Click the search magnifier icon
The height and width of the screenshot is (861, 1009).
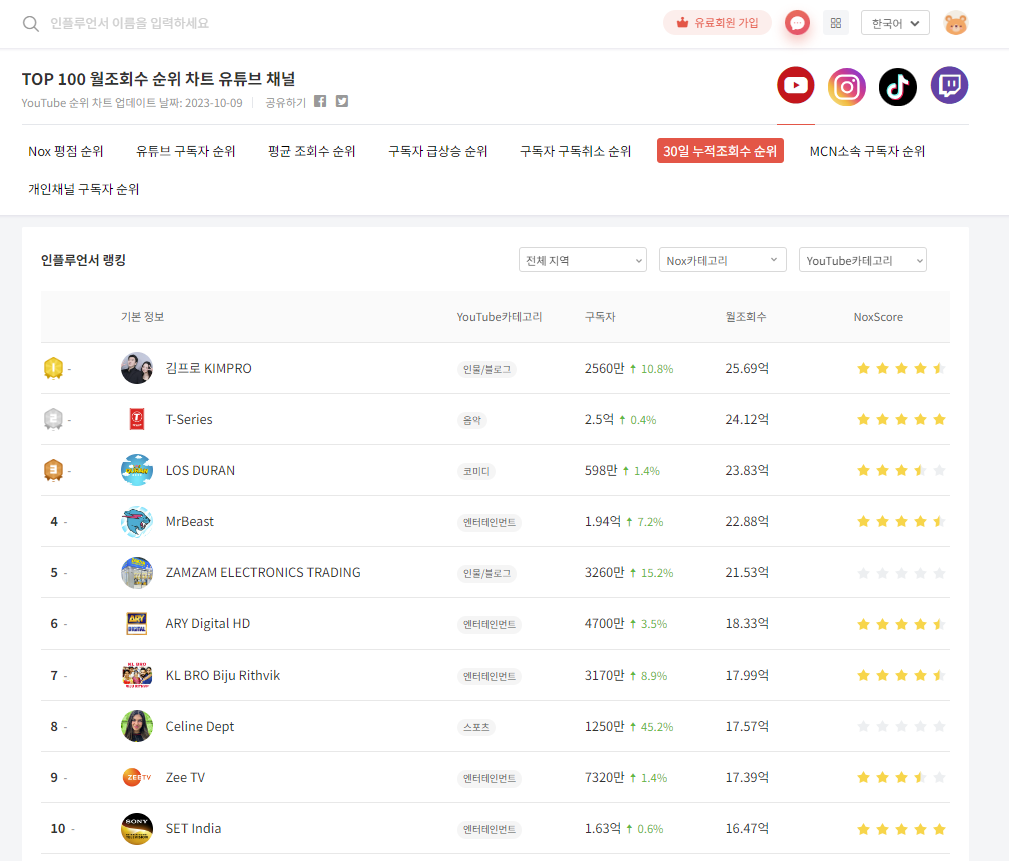[x=30, y=24]
